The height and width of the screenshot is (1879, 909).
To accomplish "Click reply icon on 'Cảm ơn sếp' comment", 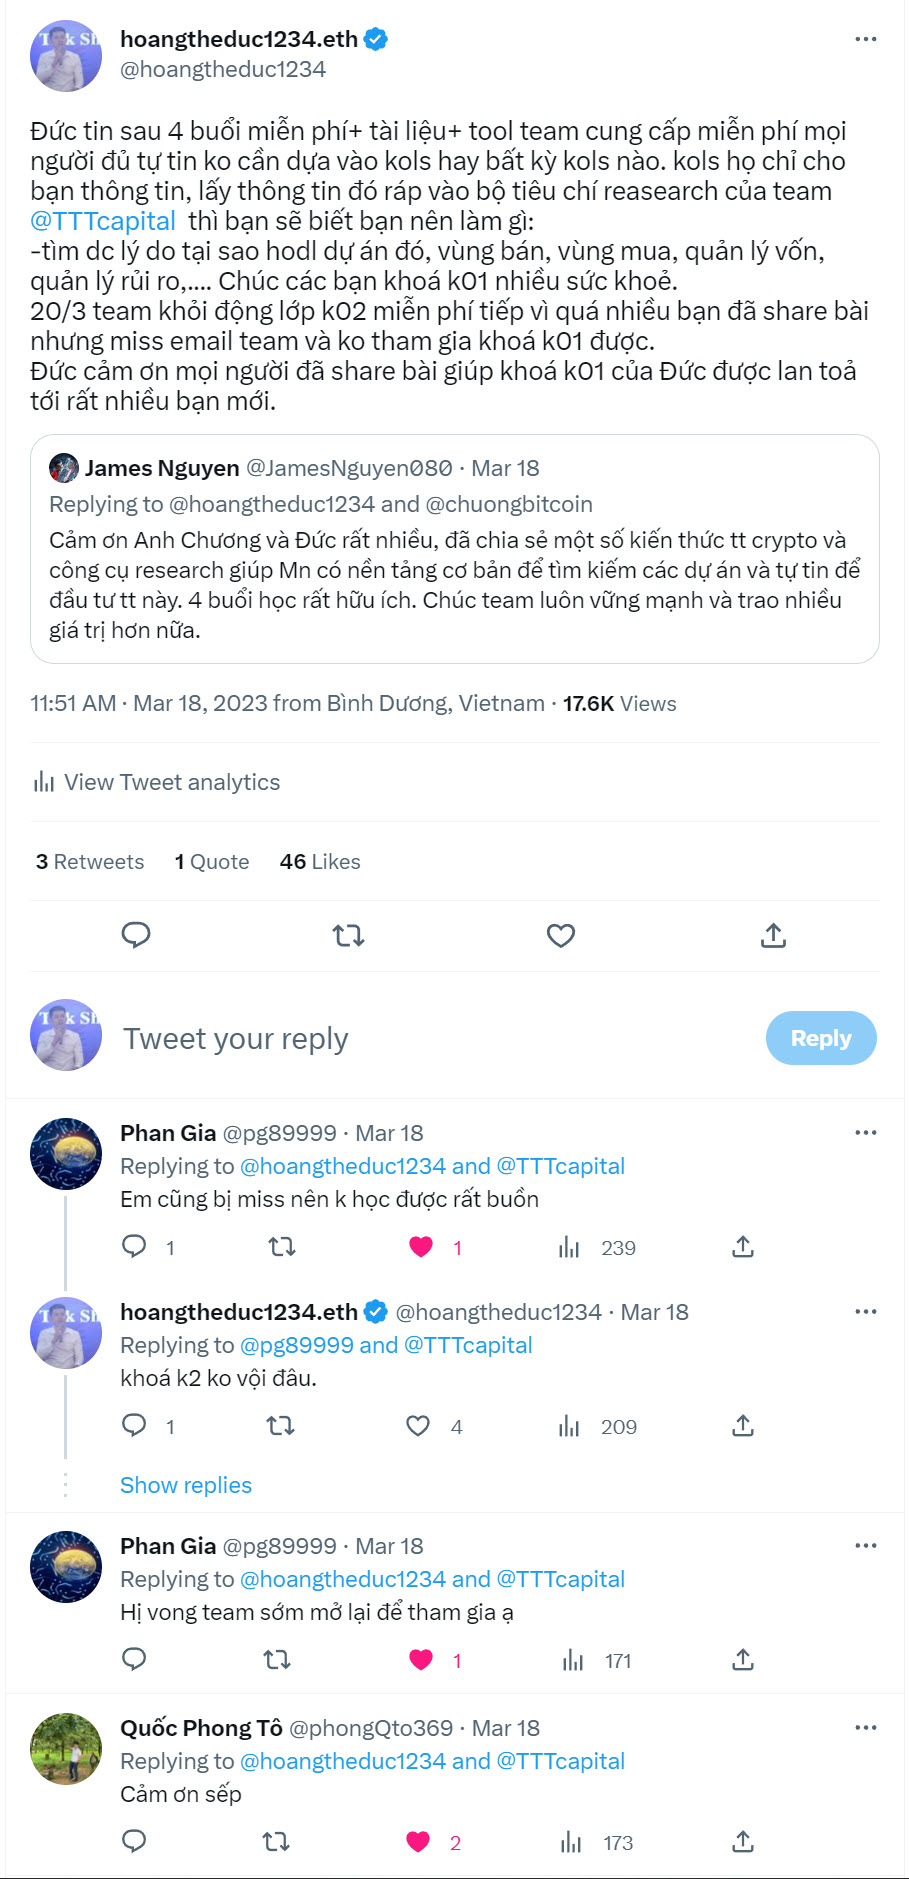I will coord(134,1841).
